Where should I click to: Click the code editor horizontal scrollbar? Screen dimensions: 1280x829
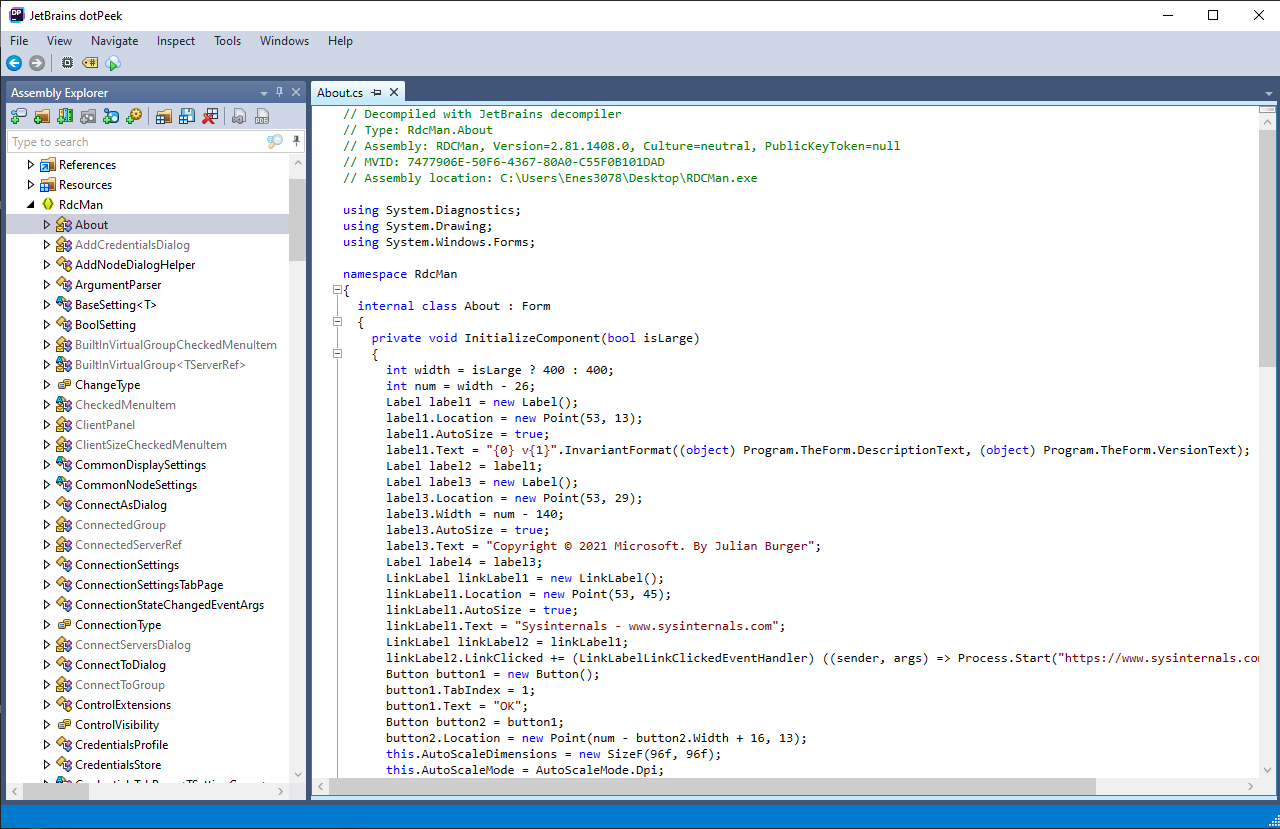pyautogui.click(x=700, y=788)
